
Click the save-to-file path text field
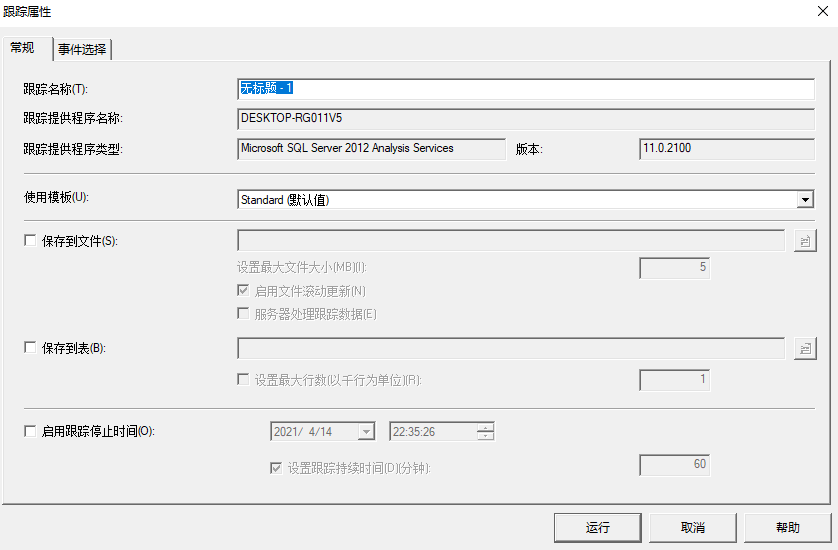tap(511, 241)
